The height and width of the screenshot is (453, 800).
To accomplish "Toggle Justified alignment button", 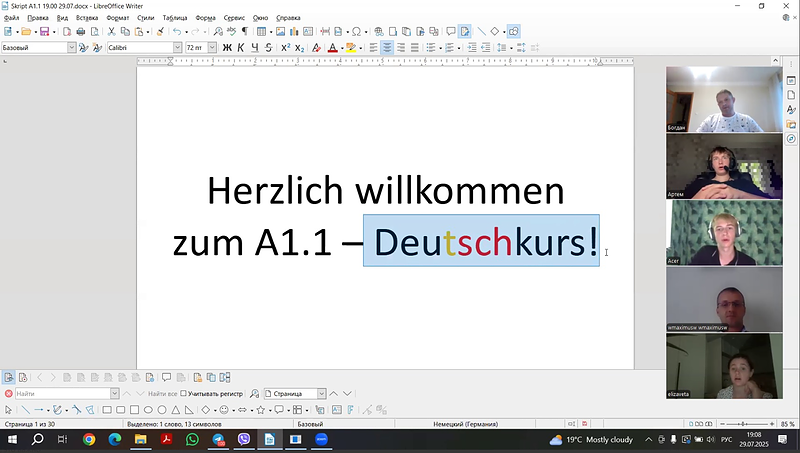I will pyautogui.click(x=415, y=47).
